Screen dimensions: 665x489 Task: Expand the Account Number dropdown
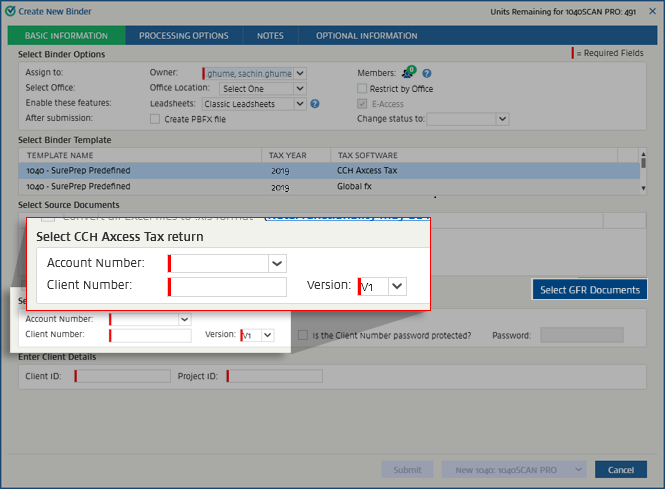coord(184,319)
